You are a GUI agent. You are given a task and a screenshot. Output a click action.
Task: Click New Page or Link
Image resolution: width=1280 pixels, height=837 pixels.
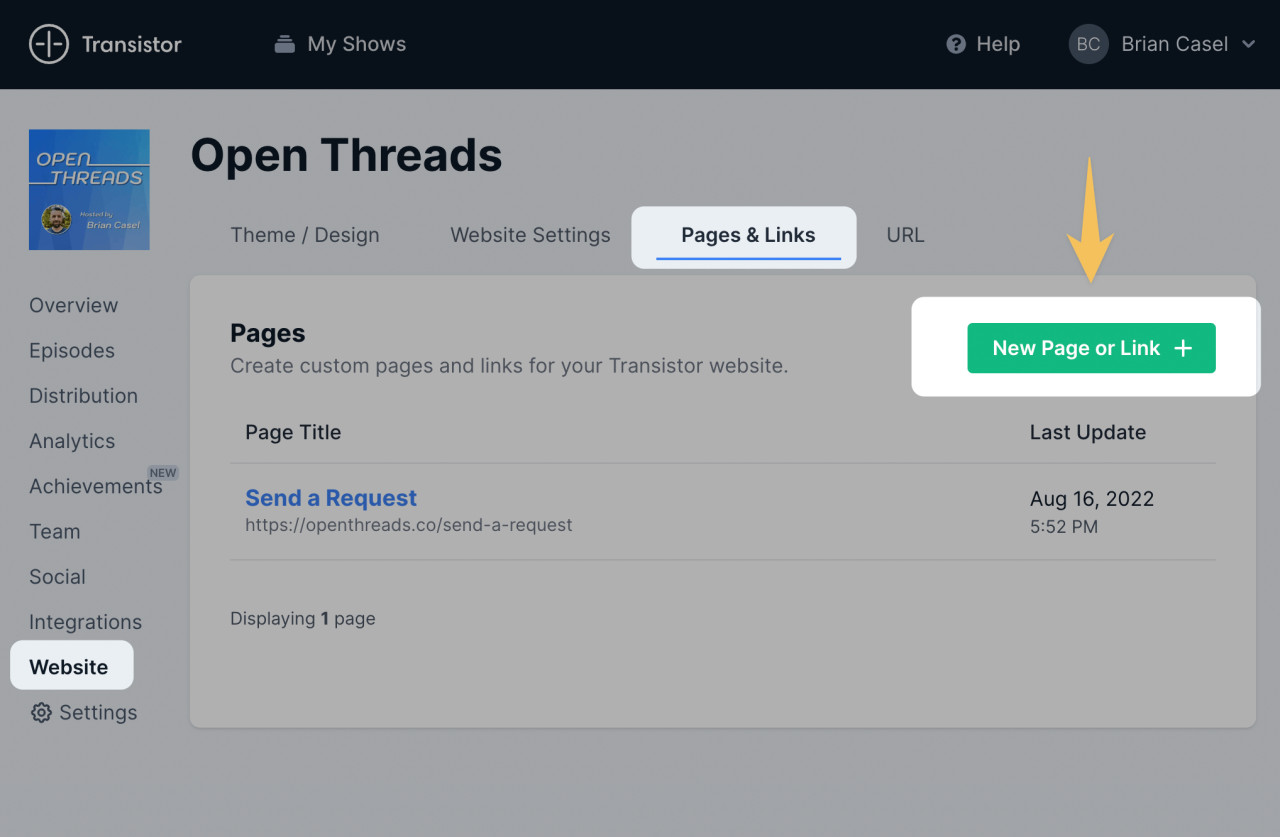1091,348
